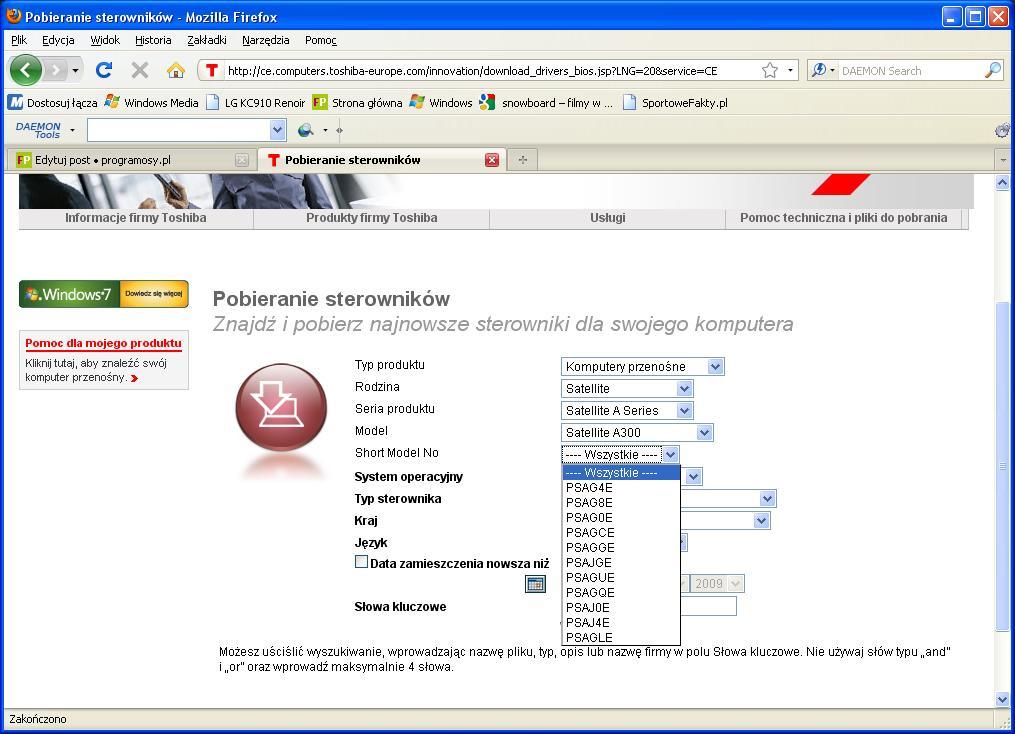The width and height of the screenshot is (1015, 734).
Task: Open the address bar history dropdown arrow
Action: tap(790, 71)
